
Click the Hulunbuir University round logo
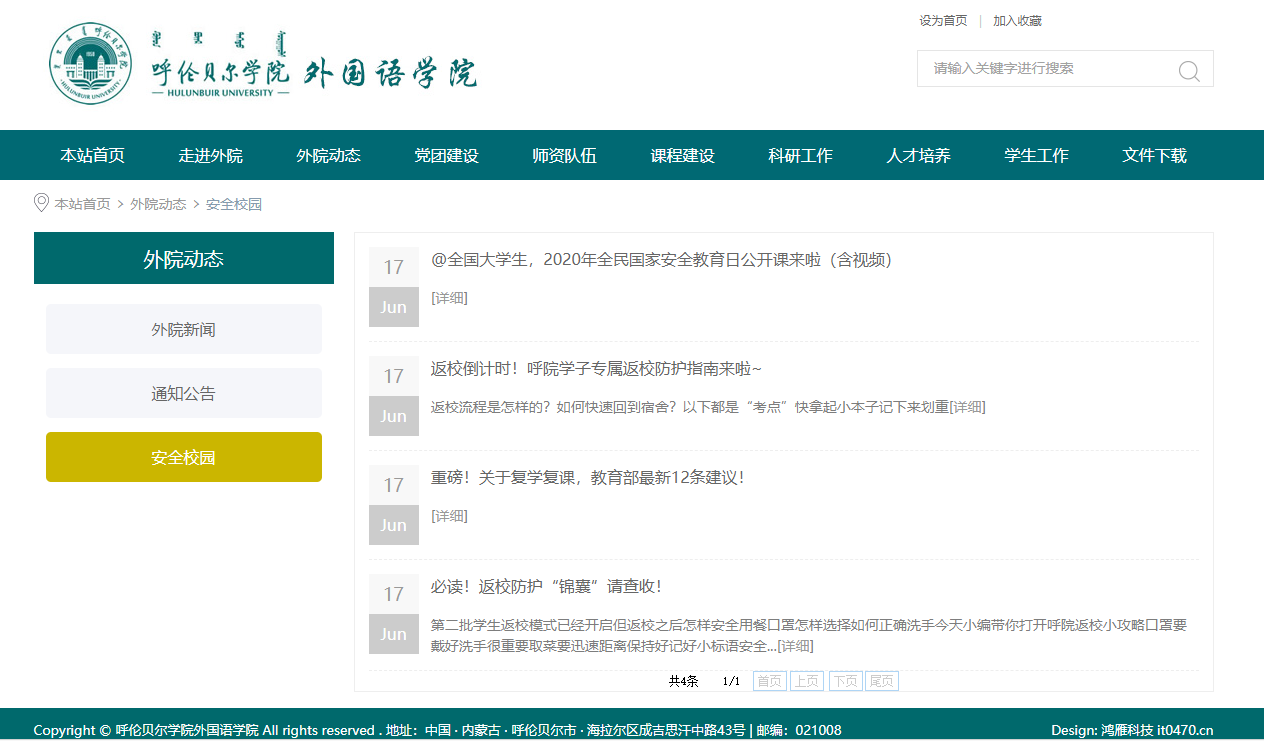[x=91, y=64]
